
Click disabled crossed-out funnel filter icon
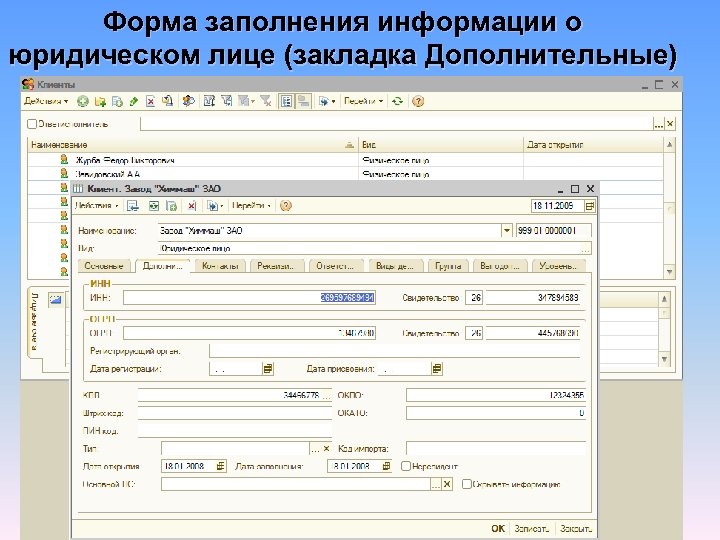pyautogui.click(x=266, y=101)
